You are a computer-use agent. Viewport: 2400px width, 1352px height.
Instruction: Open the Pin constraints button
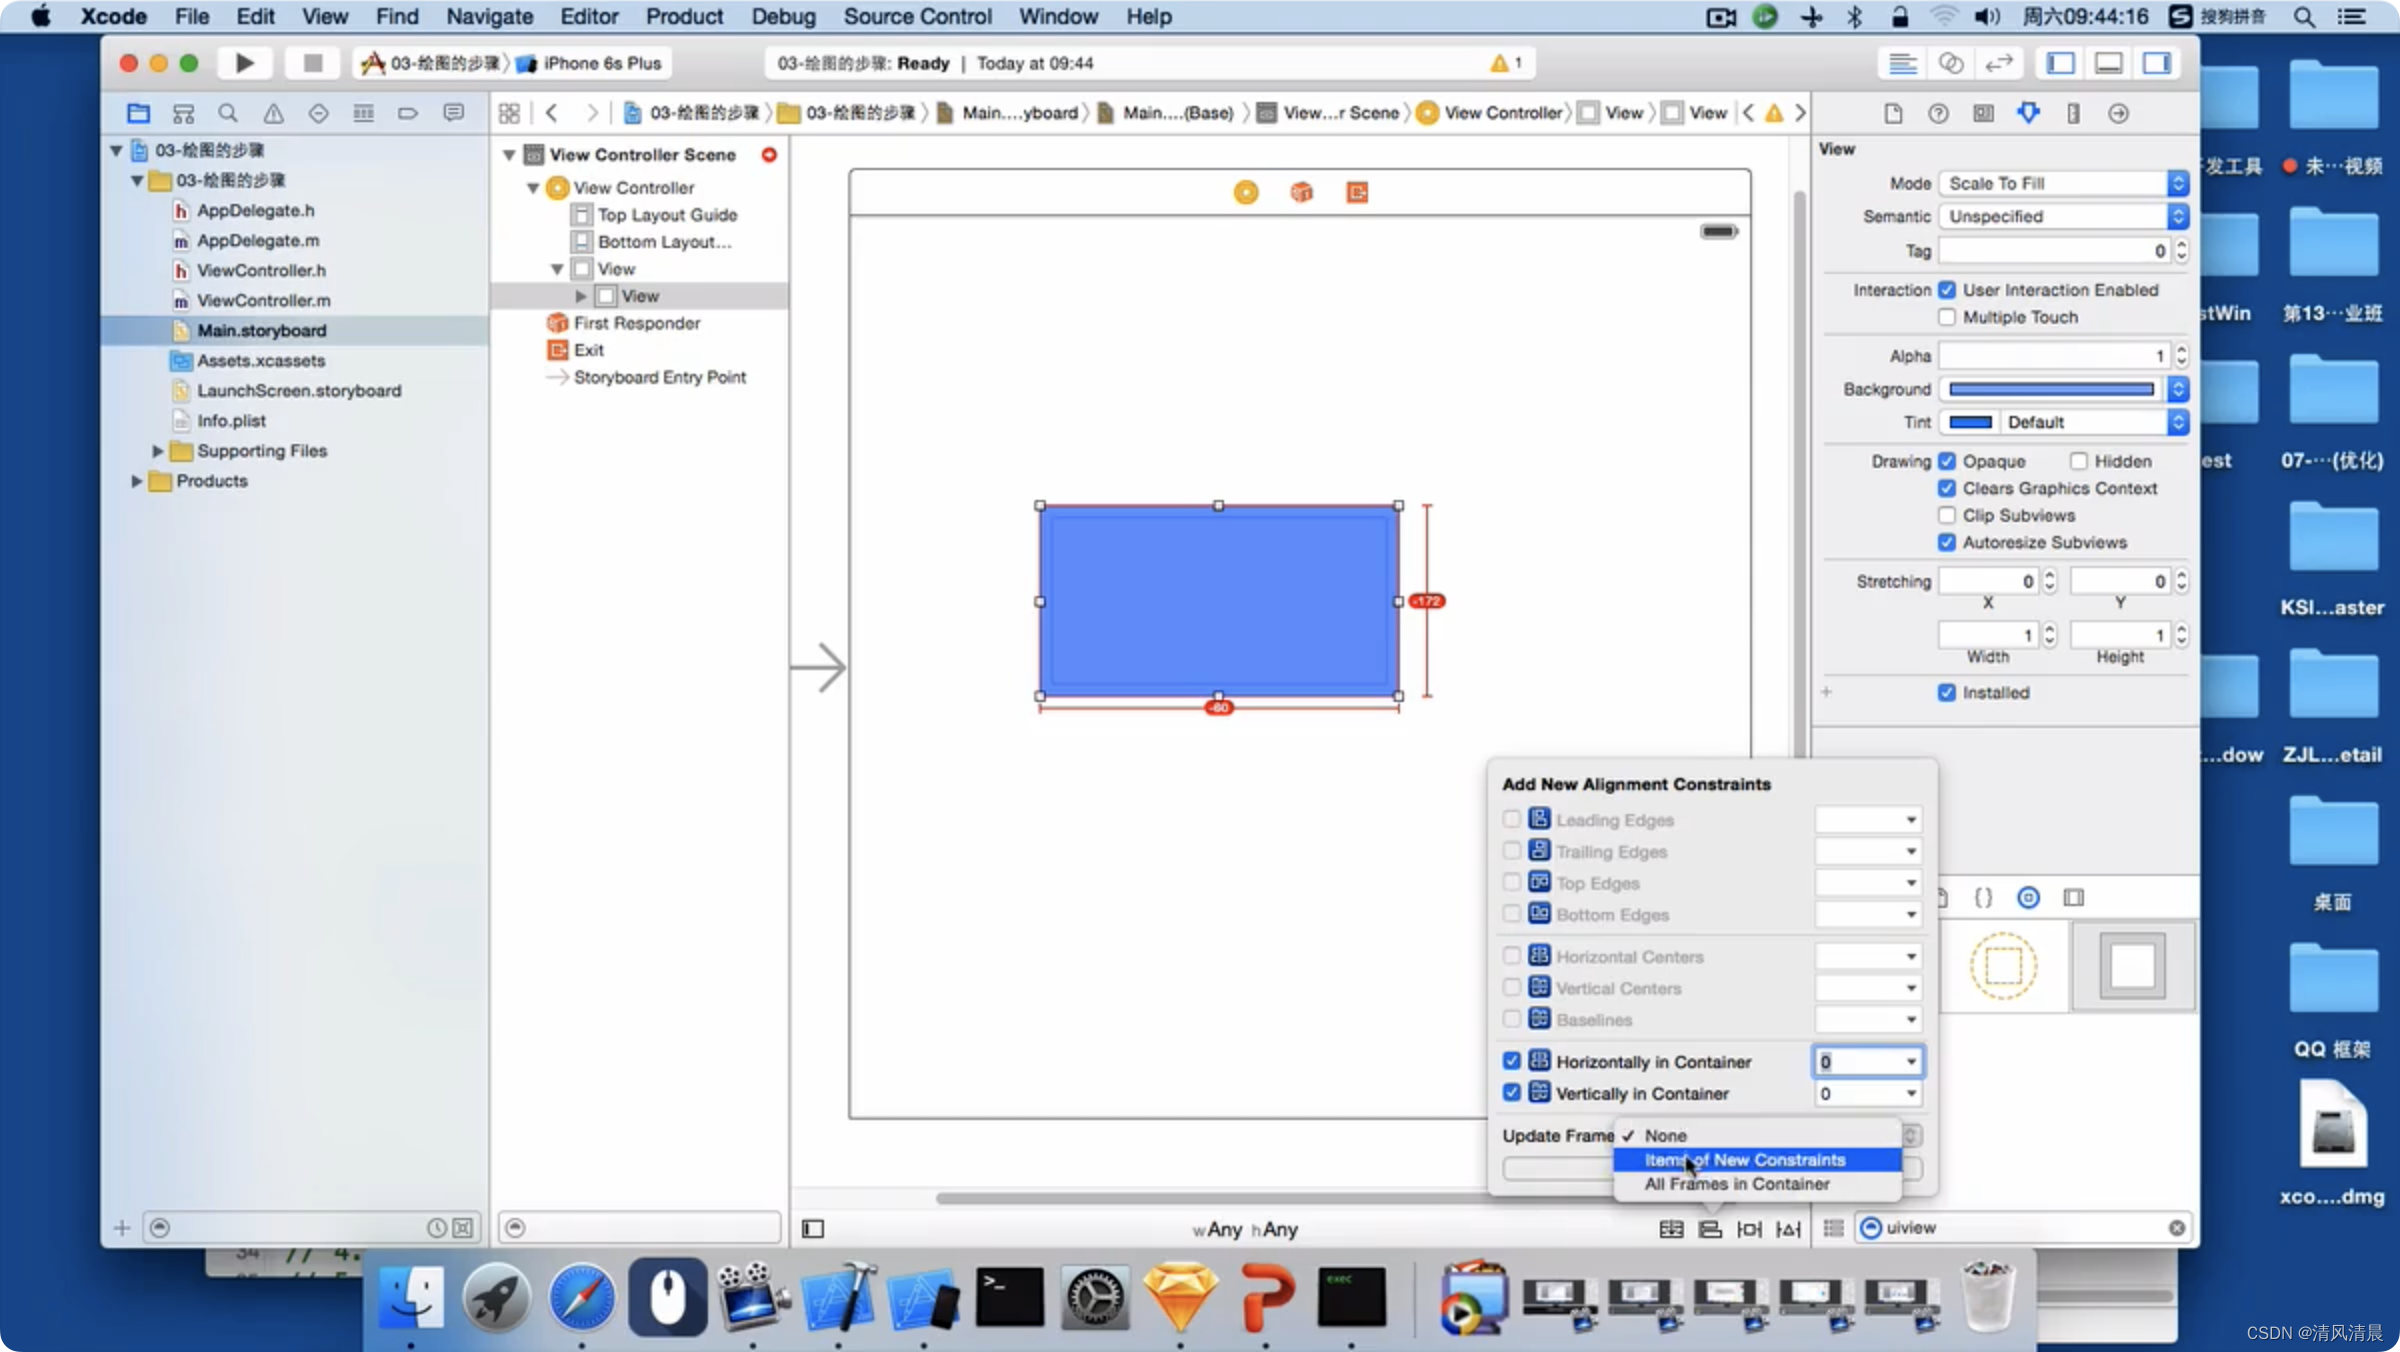click(1749, 1228)
